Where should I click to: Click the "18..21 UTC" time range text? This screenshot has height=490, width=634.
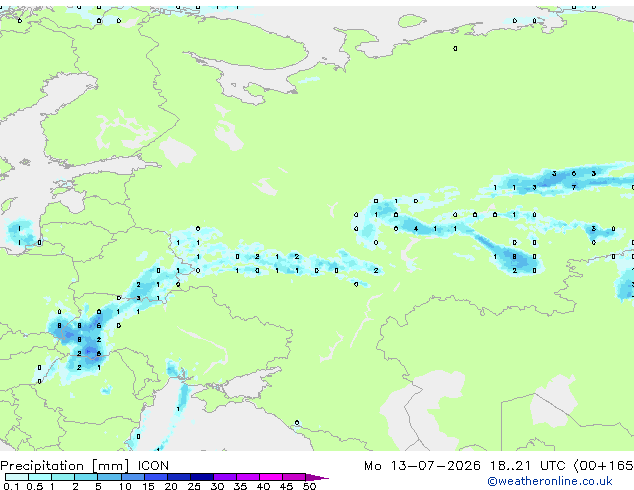[527, 466]
